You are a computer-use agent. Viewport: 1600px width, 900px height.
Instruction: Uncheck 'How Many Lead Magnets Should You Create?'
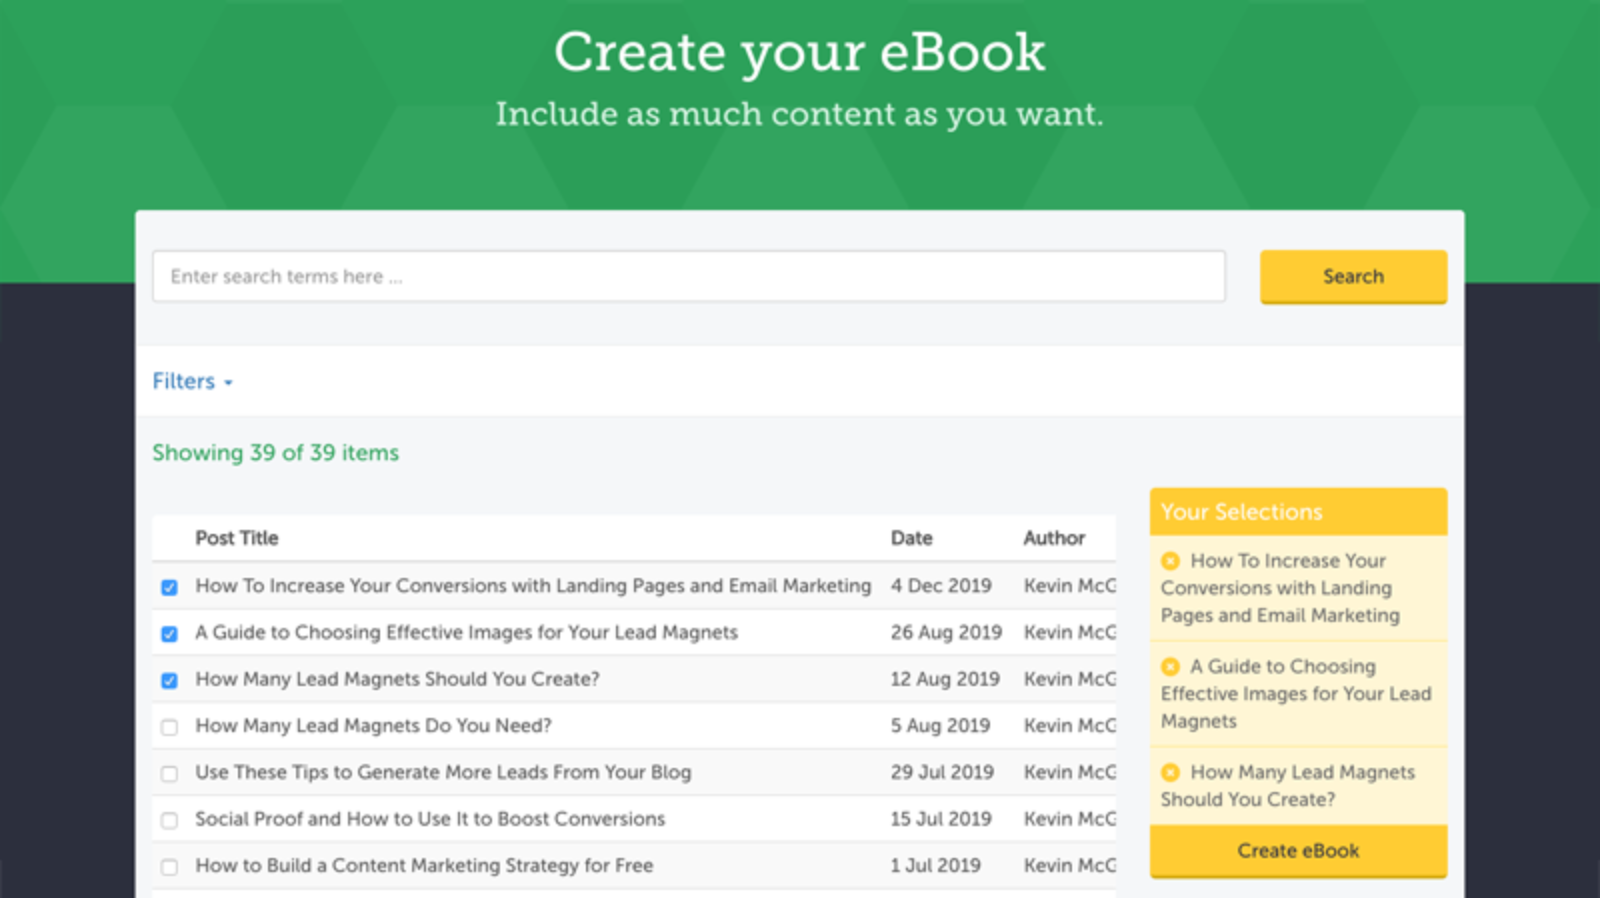168,680
